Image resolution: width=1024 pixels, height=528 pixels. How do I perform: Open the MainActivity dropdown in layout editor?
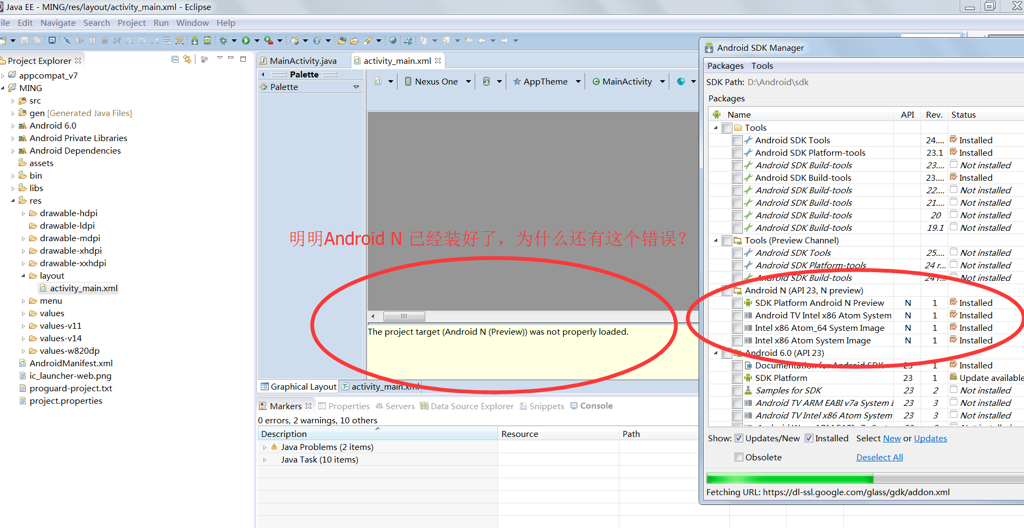point(662,82)
